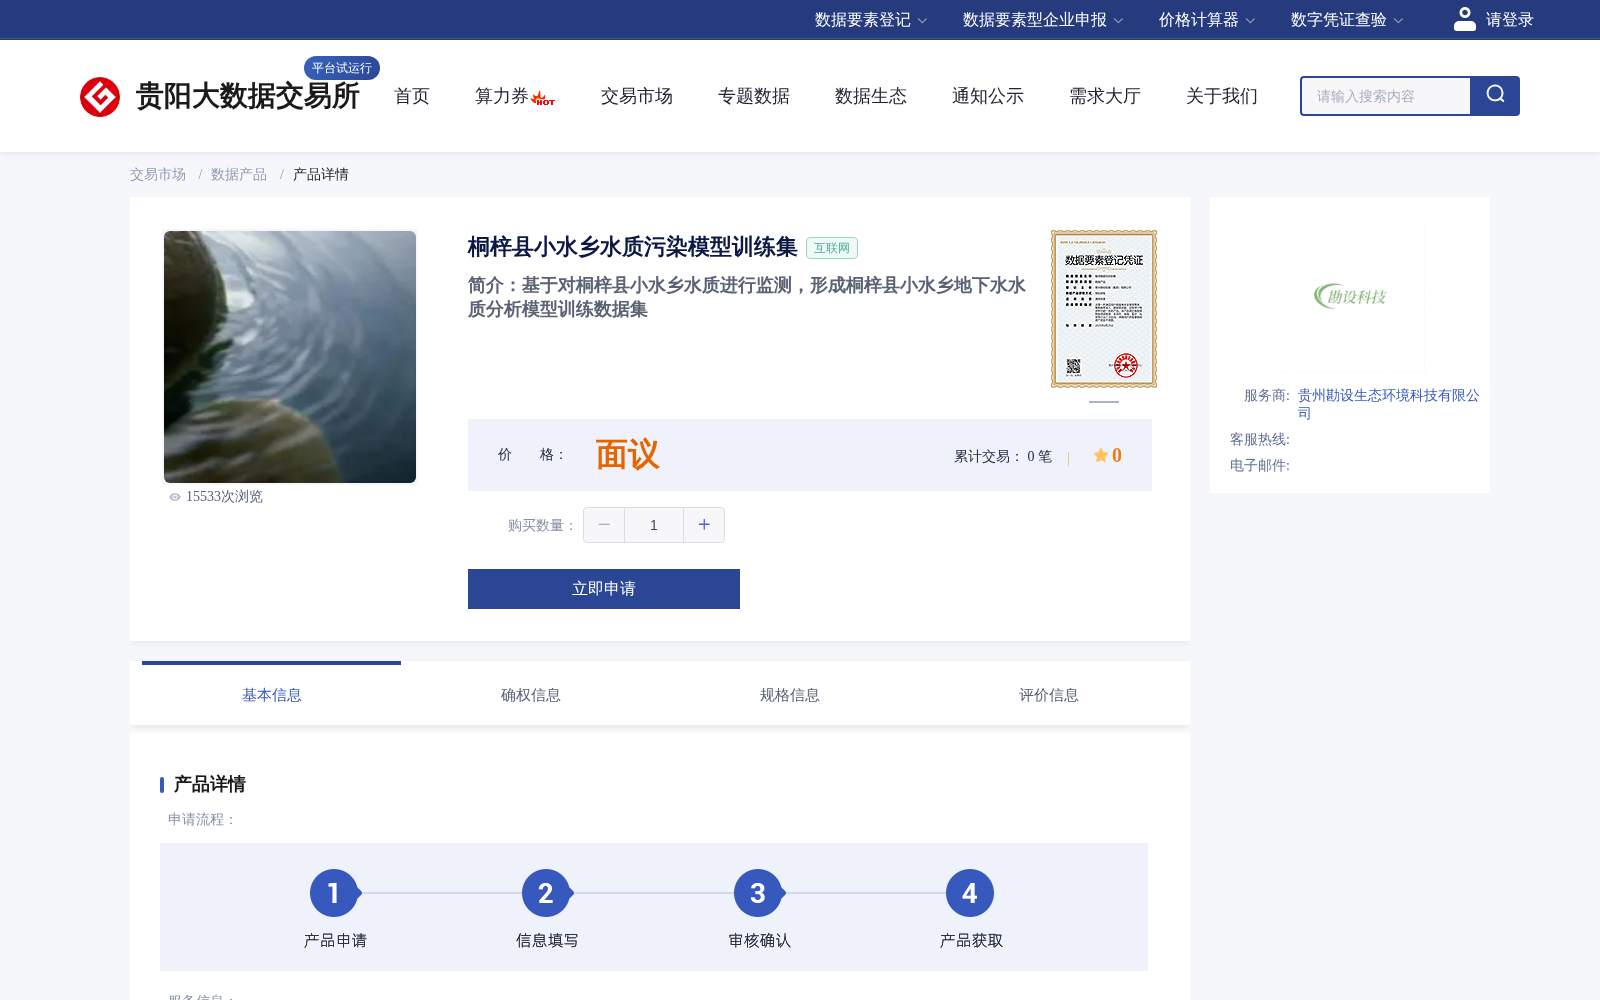The width and height of the screenshot is (1600, 1000).
Task: Click step 1 circle 产品申请
Action: 334,893
